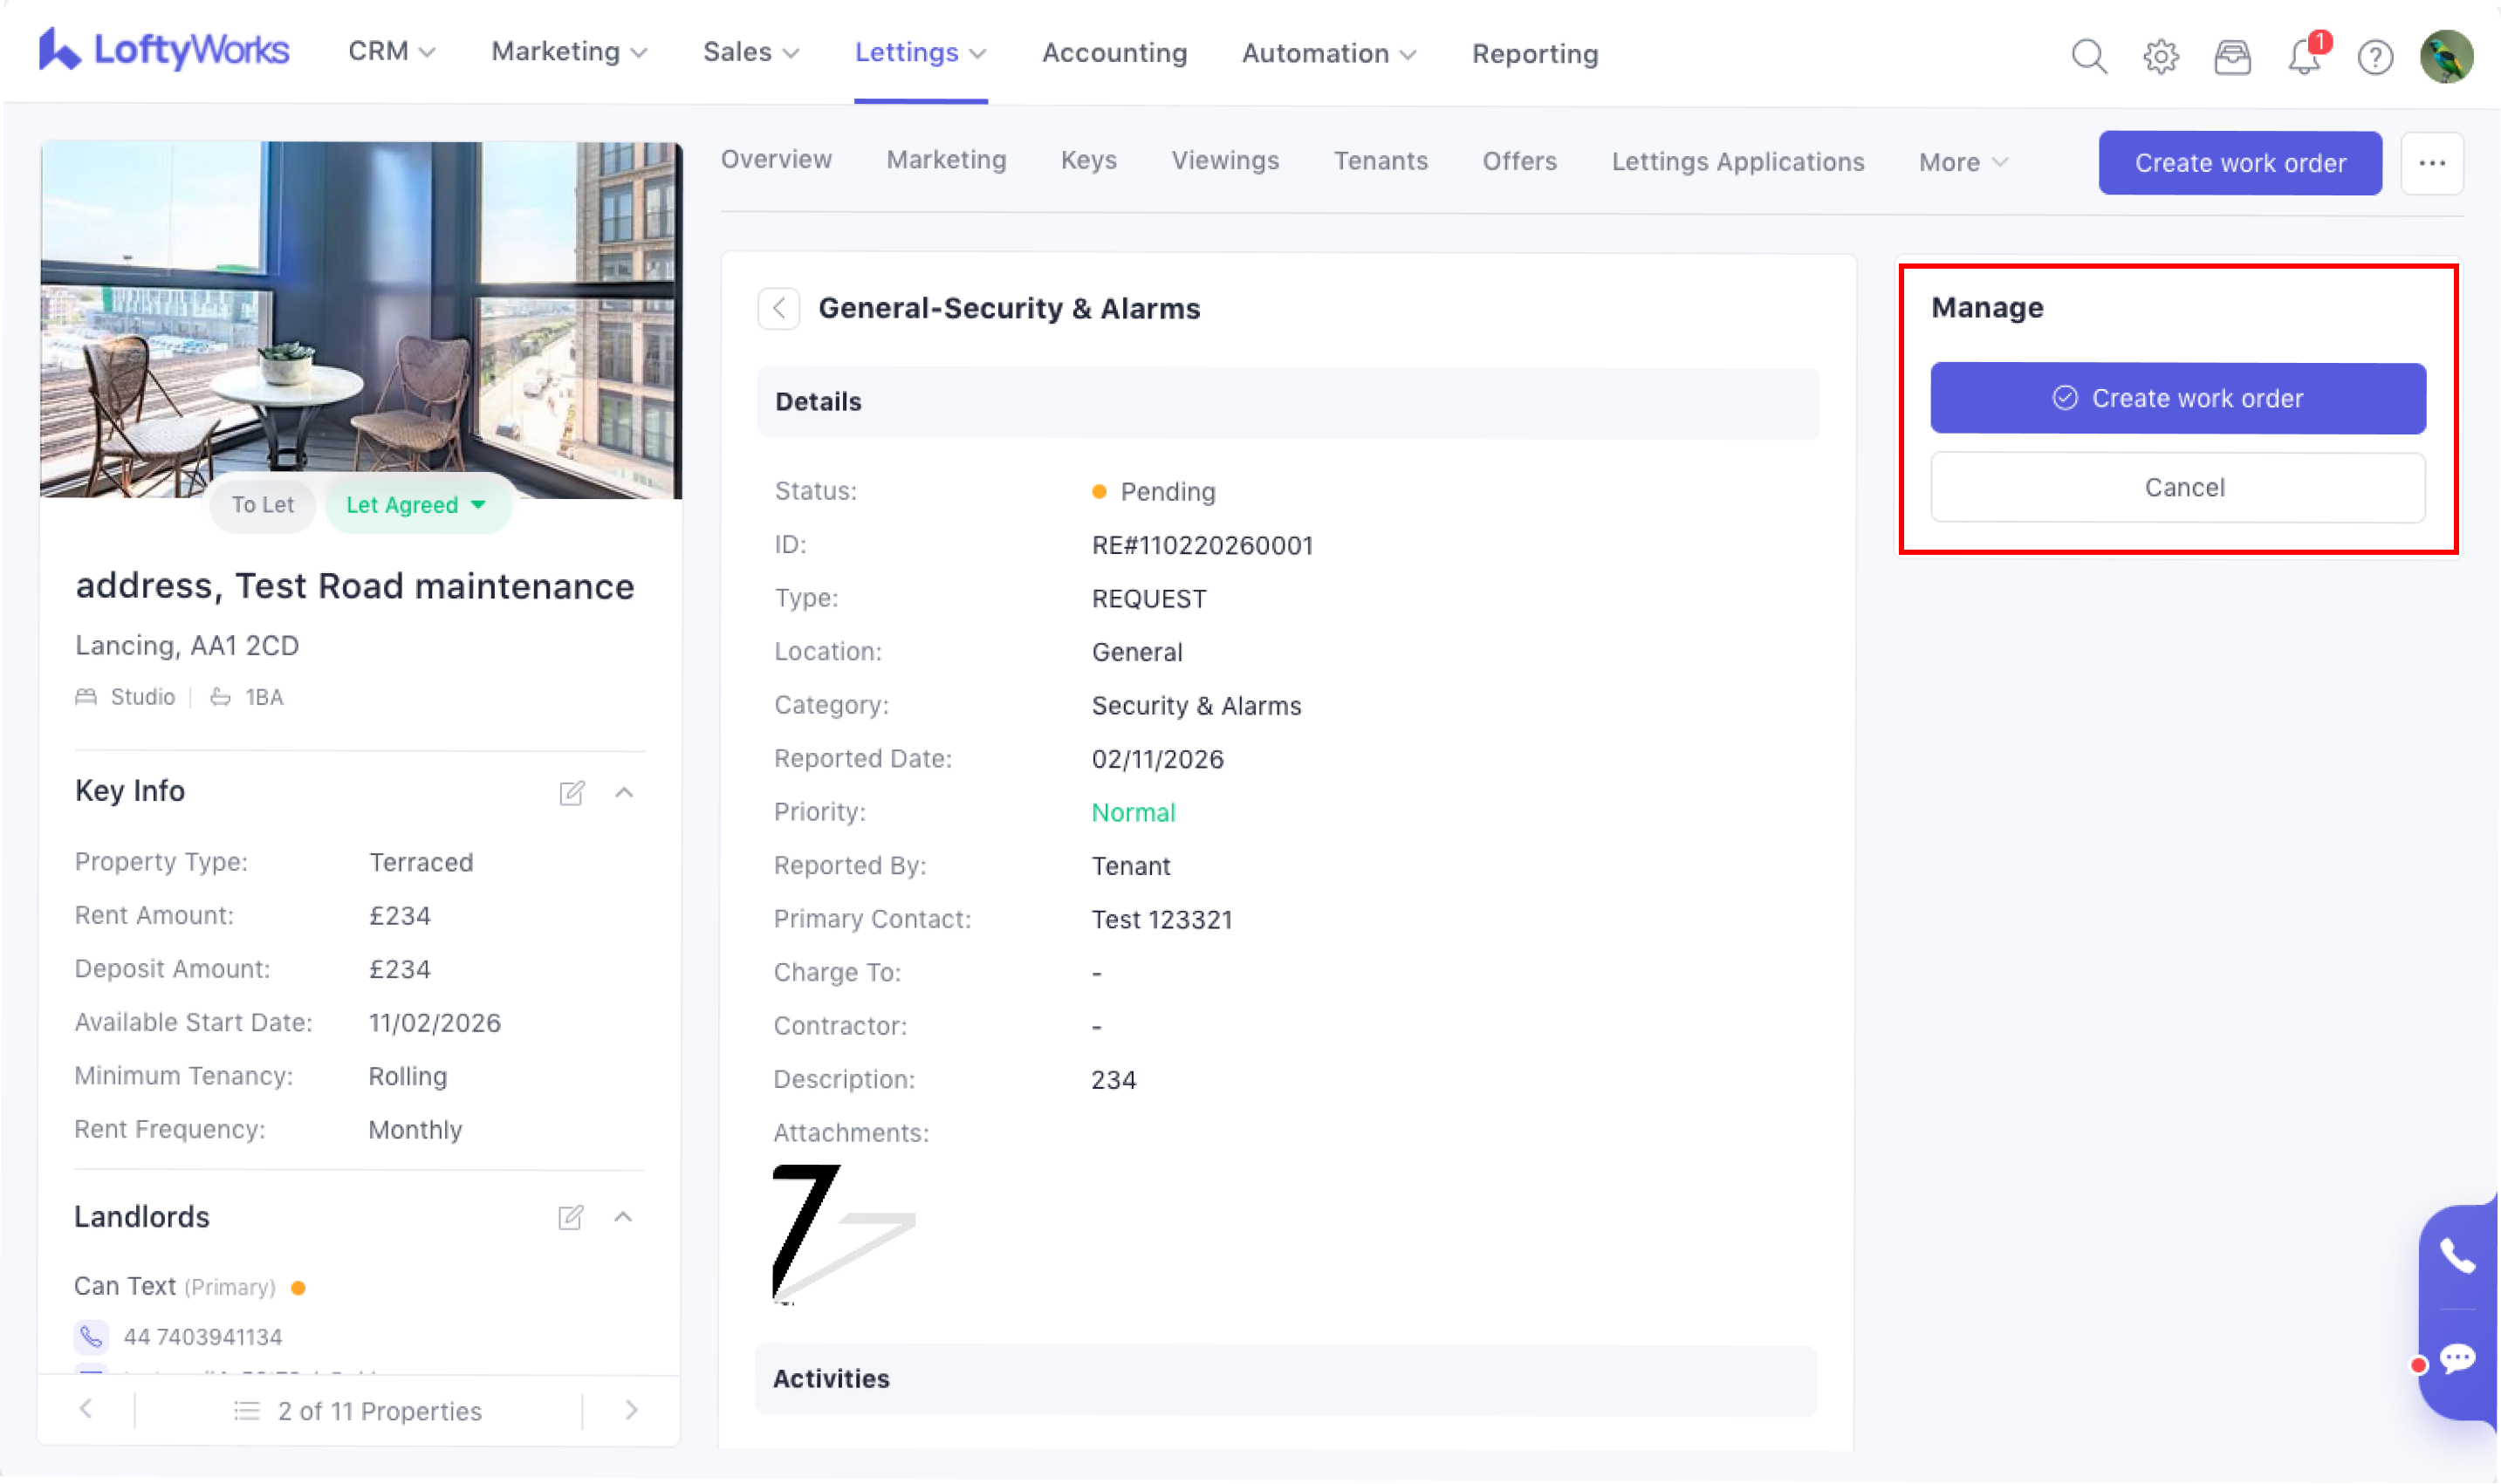Go back using the arrow beside General-Security & Alarms
The image size is (2501, 1484).
[x=779, y=308]
